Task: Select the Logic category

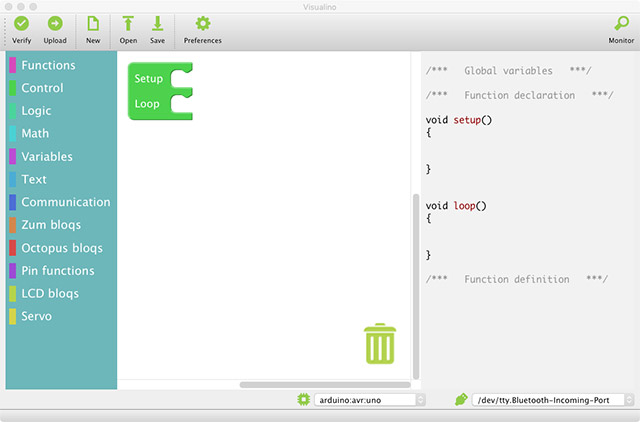Action: [61, 111]
